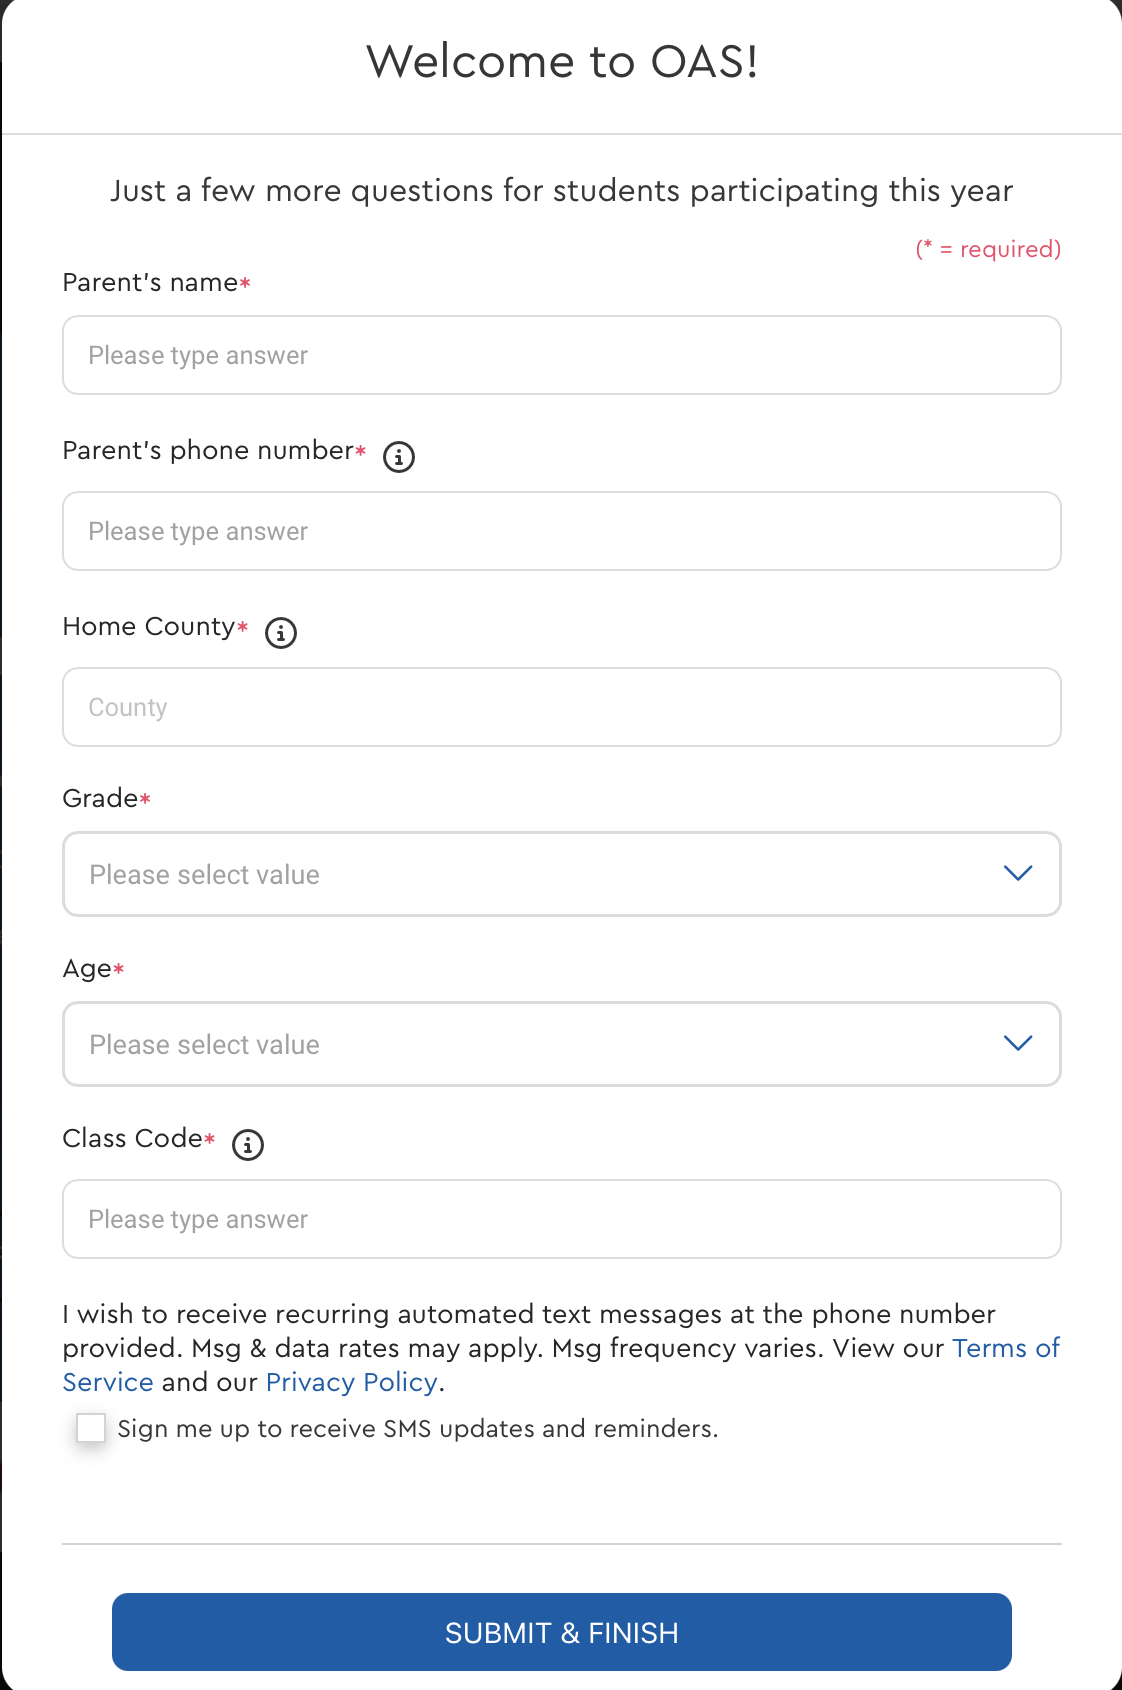The image size is (1122, 1690).
Task: Enable SMS updates and reminders checkbox
Action: pos(91,1428)
